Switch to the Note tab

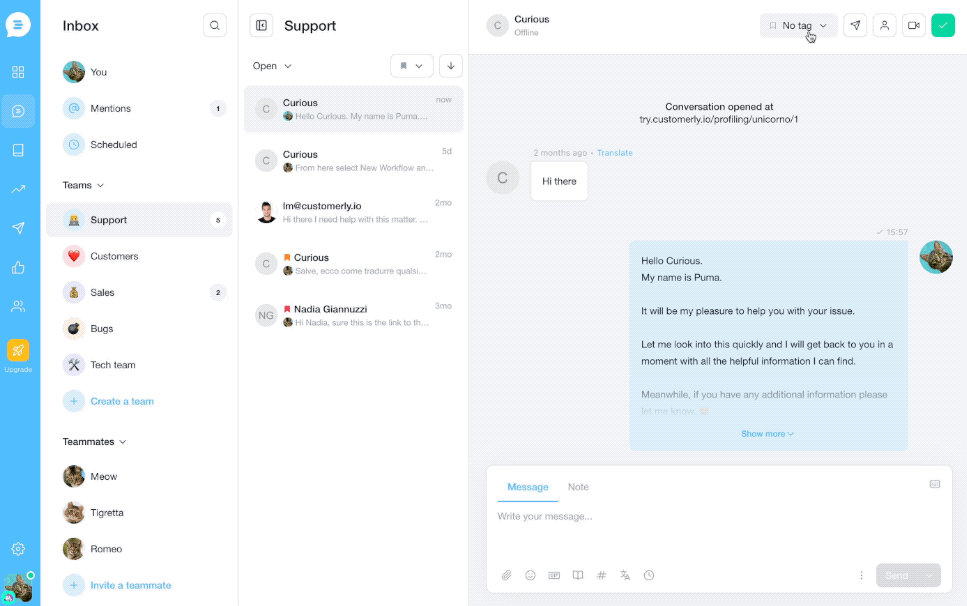(x=578, y=487)
